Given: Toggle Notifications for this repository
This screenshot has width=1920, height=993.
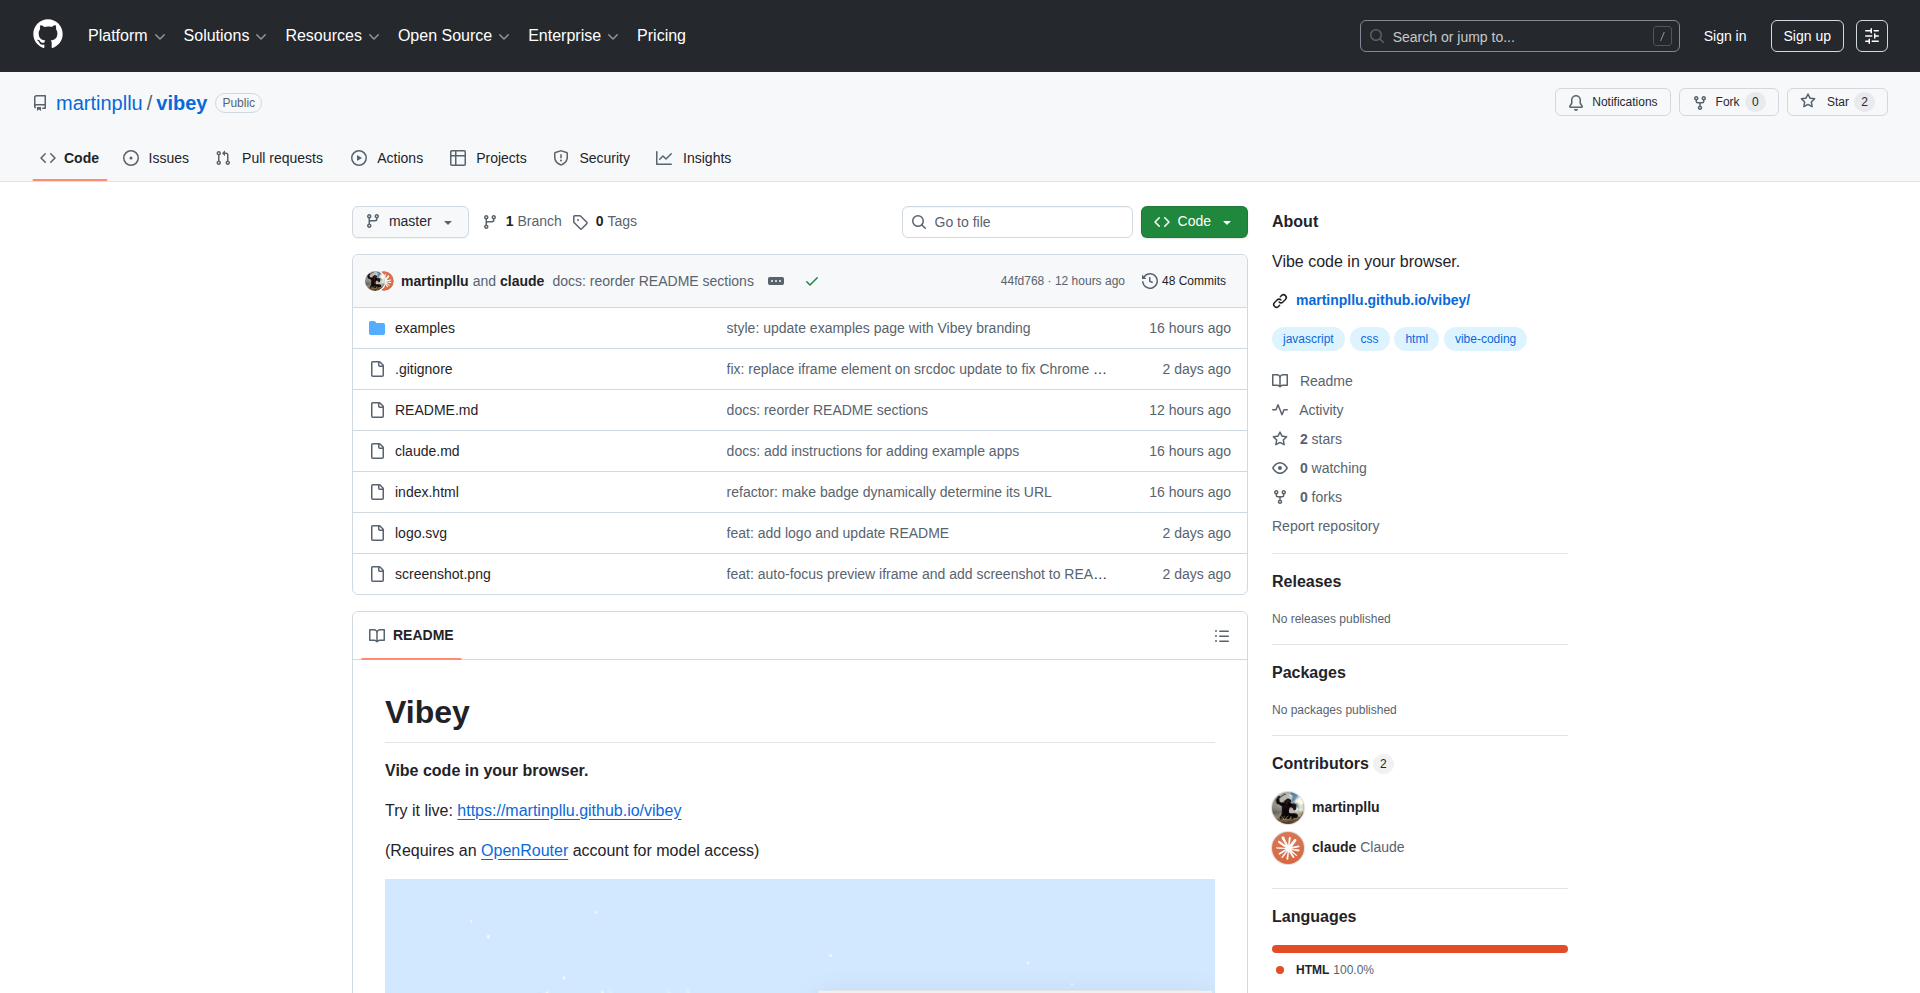Looking at the screenshot, I should tap(1612, 102).
